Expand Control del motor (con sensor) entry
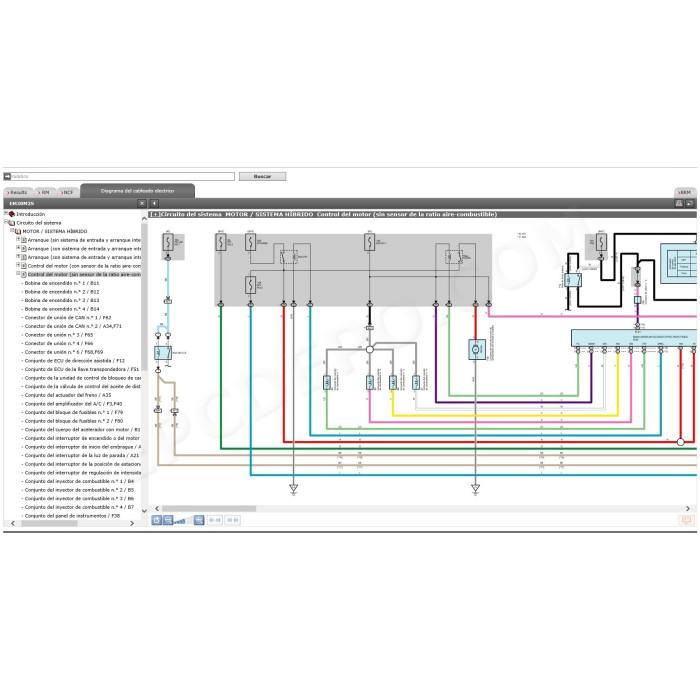 tap(18, 265)
